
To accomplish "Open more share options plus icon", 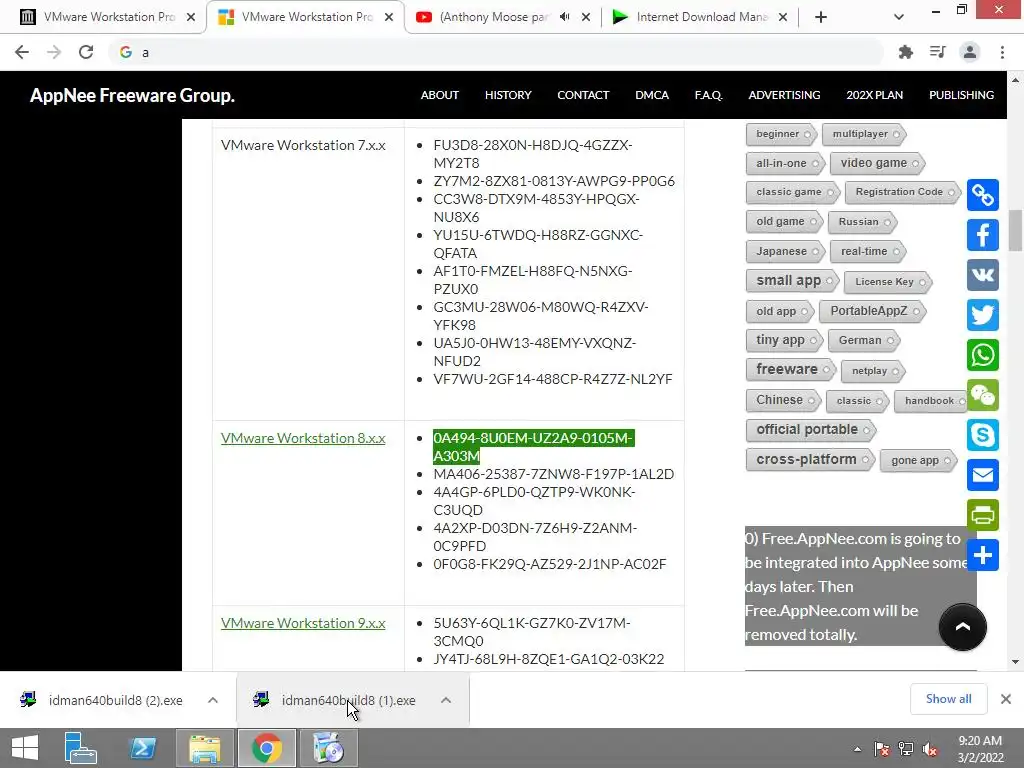I will coord(982,555).
